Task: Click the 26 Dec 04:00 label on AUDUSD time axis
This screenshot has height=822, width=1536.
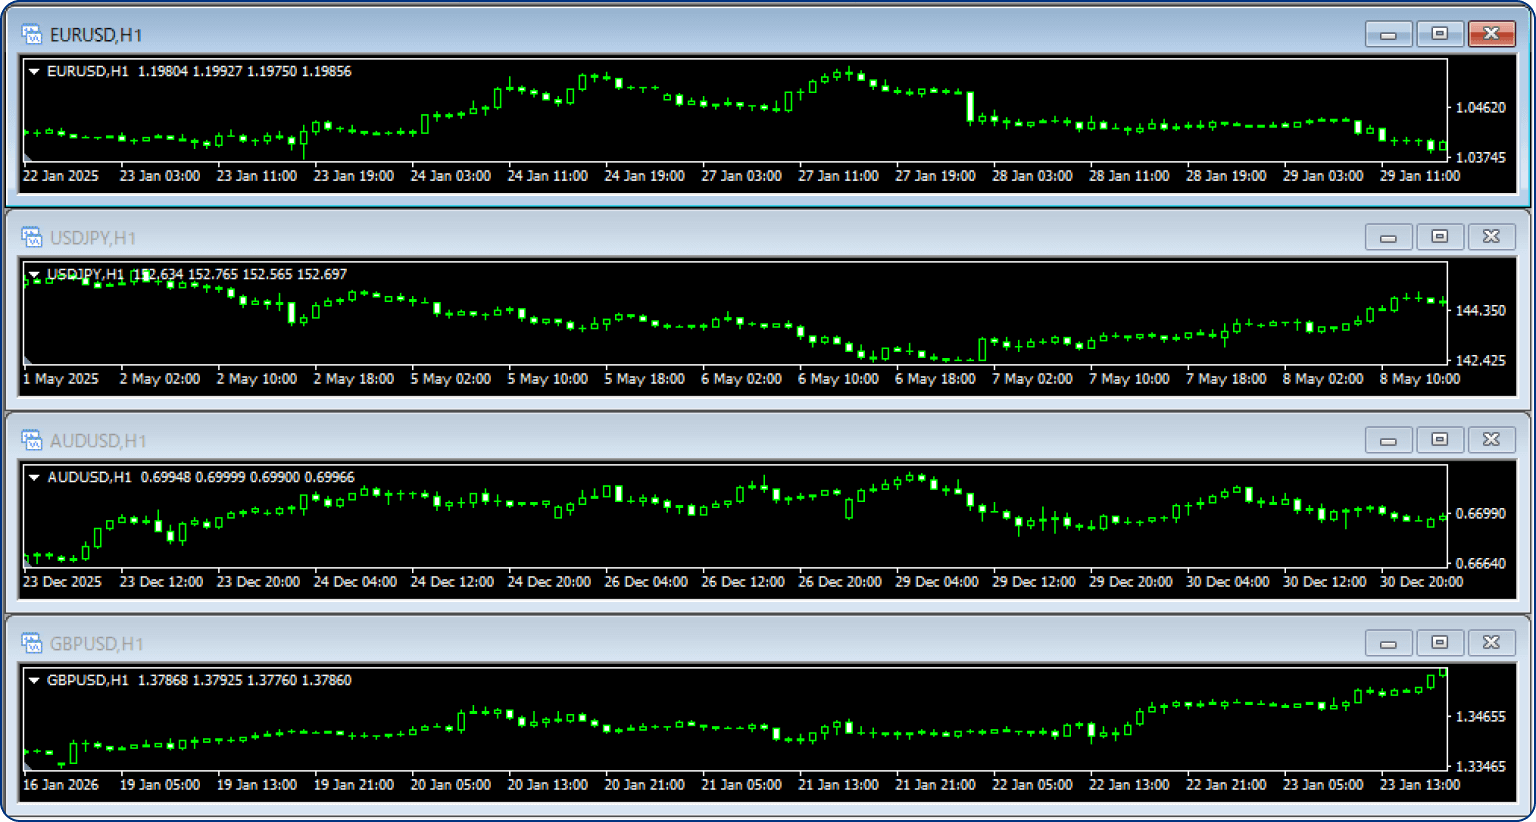Action: [x=646, y=582]
